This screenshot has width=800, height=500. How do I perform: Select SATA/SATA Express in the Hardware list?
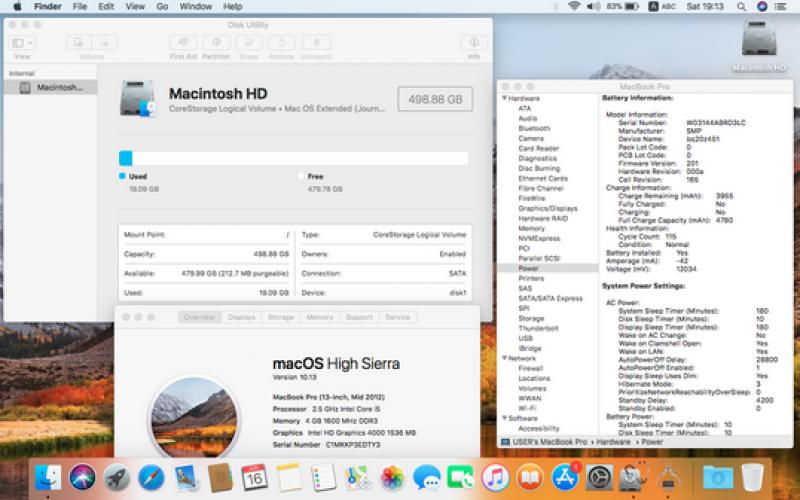point(551,298)
